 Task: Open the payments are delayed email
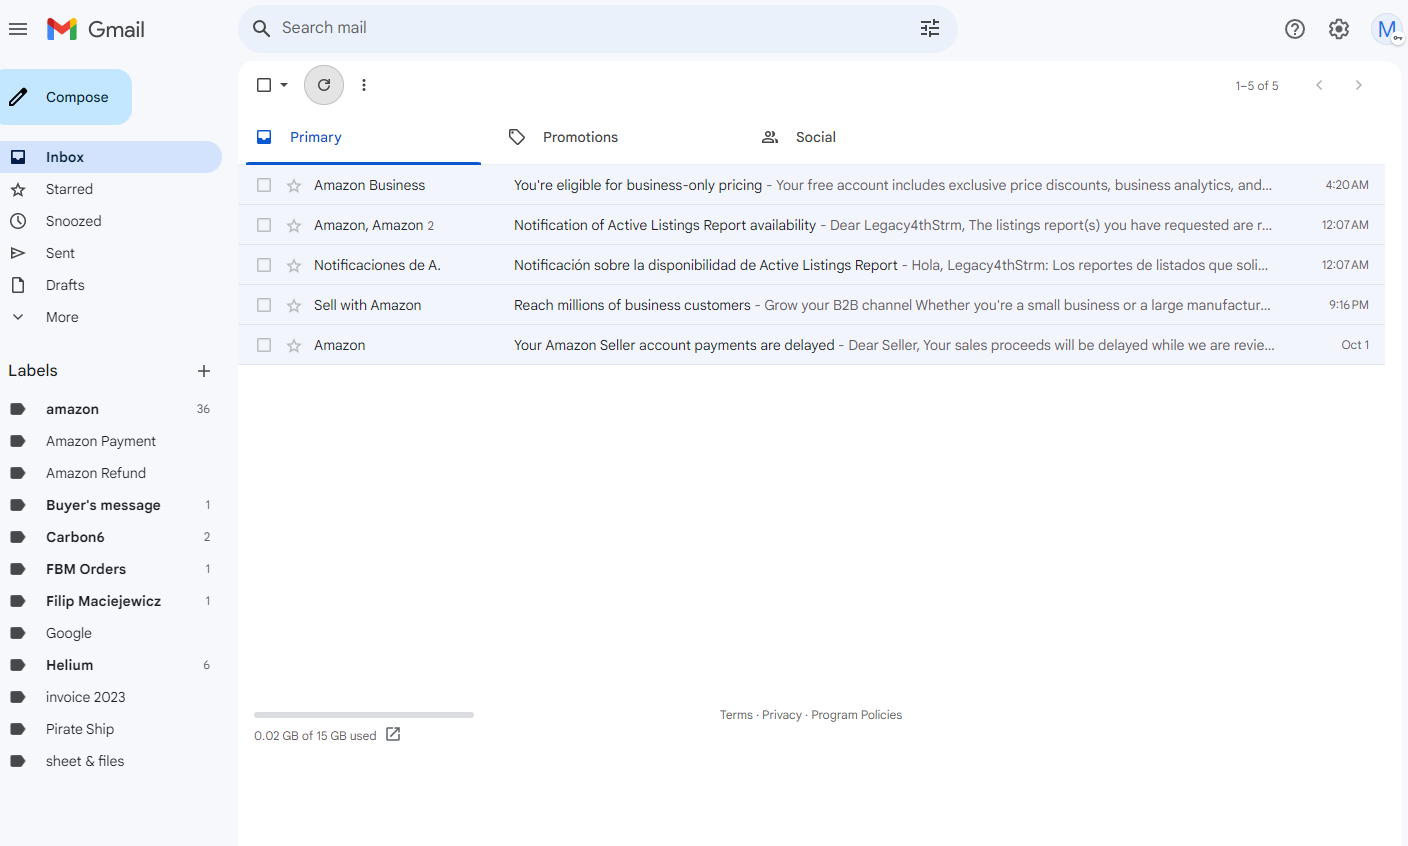[x=812, y=345]
